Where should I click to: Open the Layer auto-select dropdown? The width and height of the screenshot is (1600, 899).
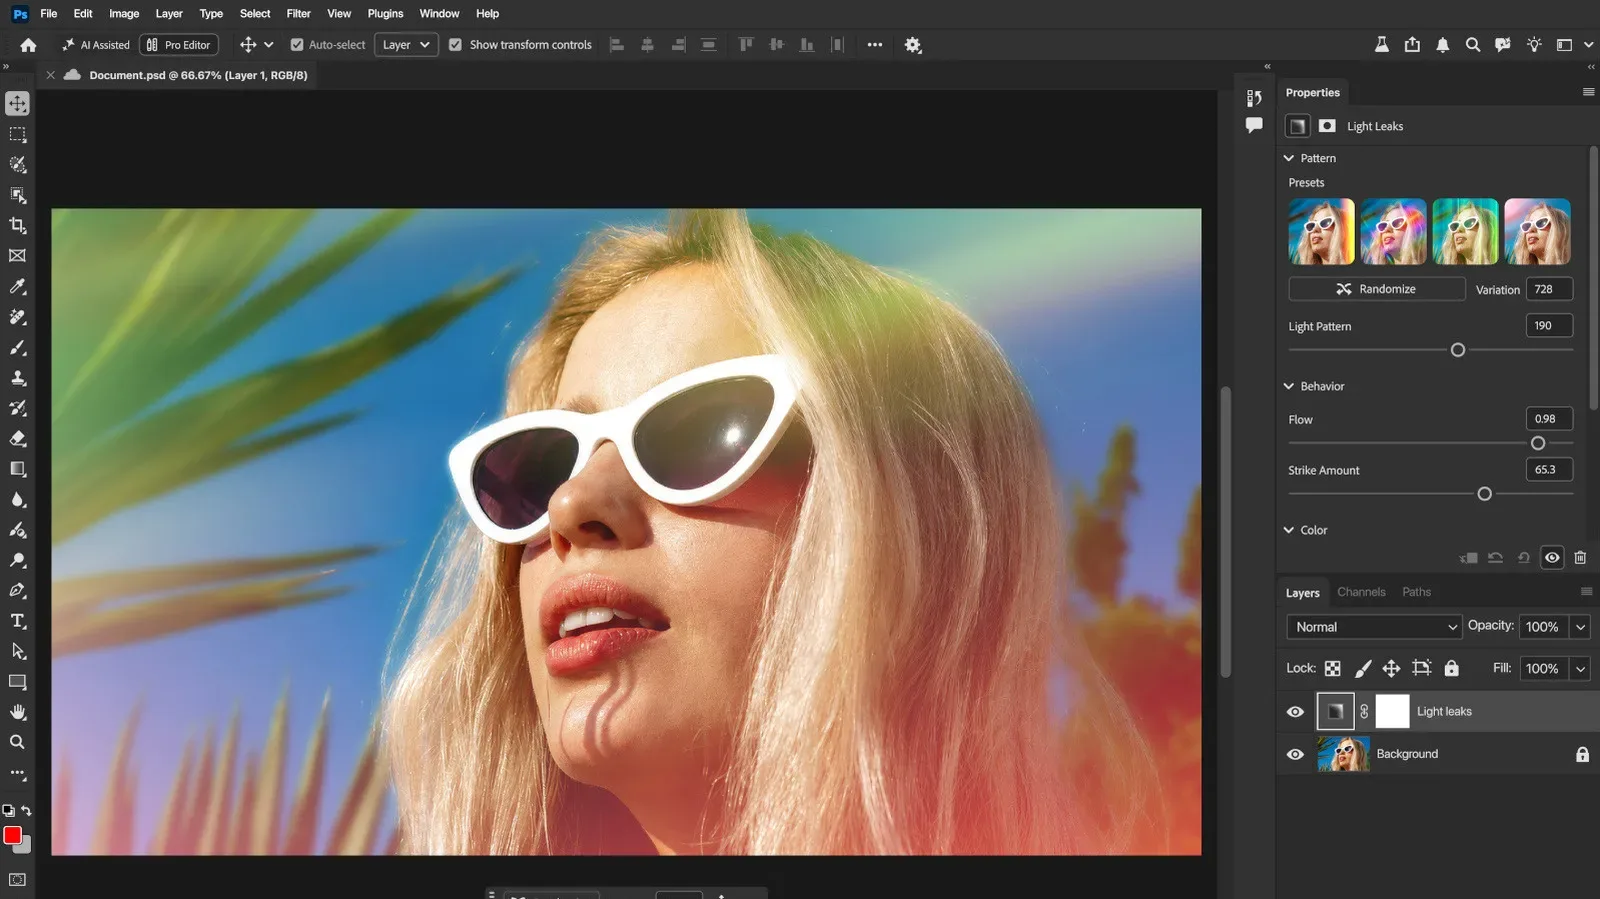point(406,45)
